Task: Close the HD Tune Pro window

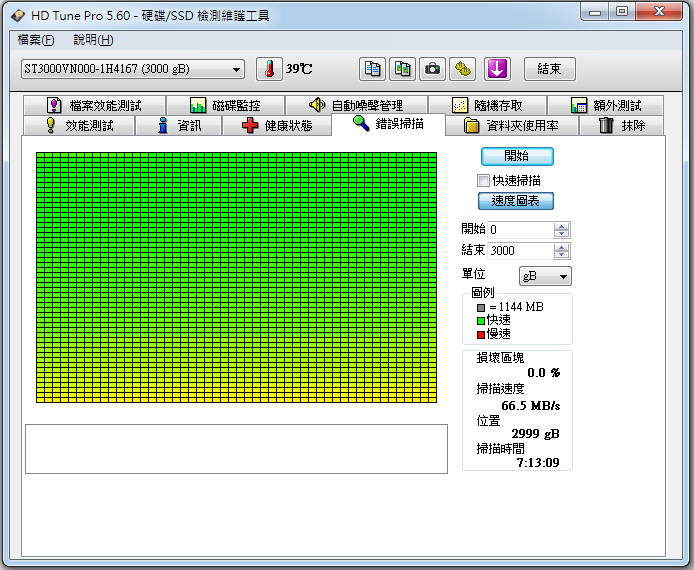Action: tap(659, 12)
